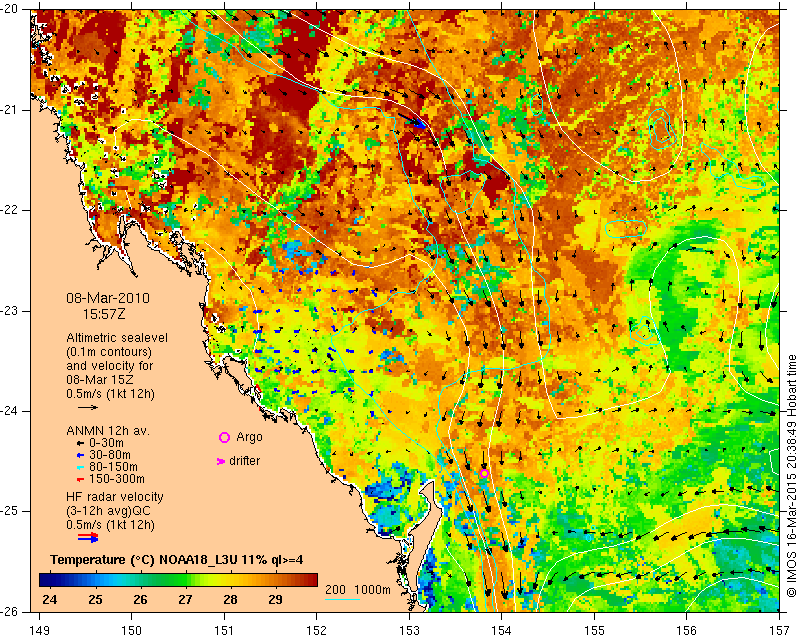Screen dimensions: 800x640
Task: Click the '(0.1m contours)' text
Action: point(109,352)
